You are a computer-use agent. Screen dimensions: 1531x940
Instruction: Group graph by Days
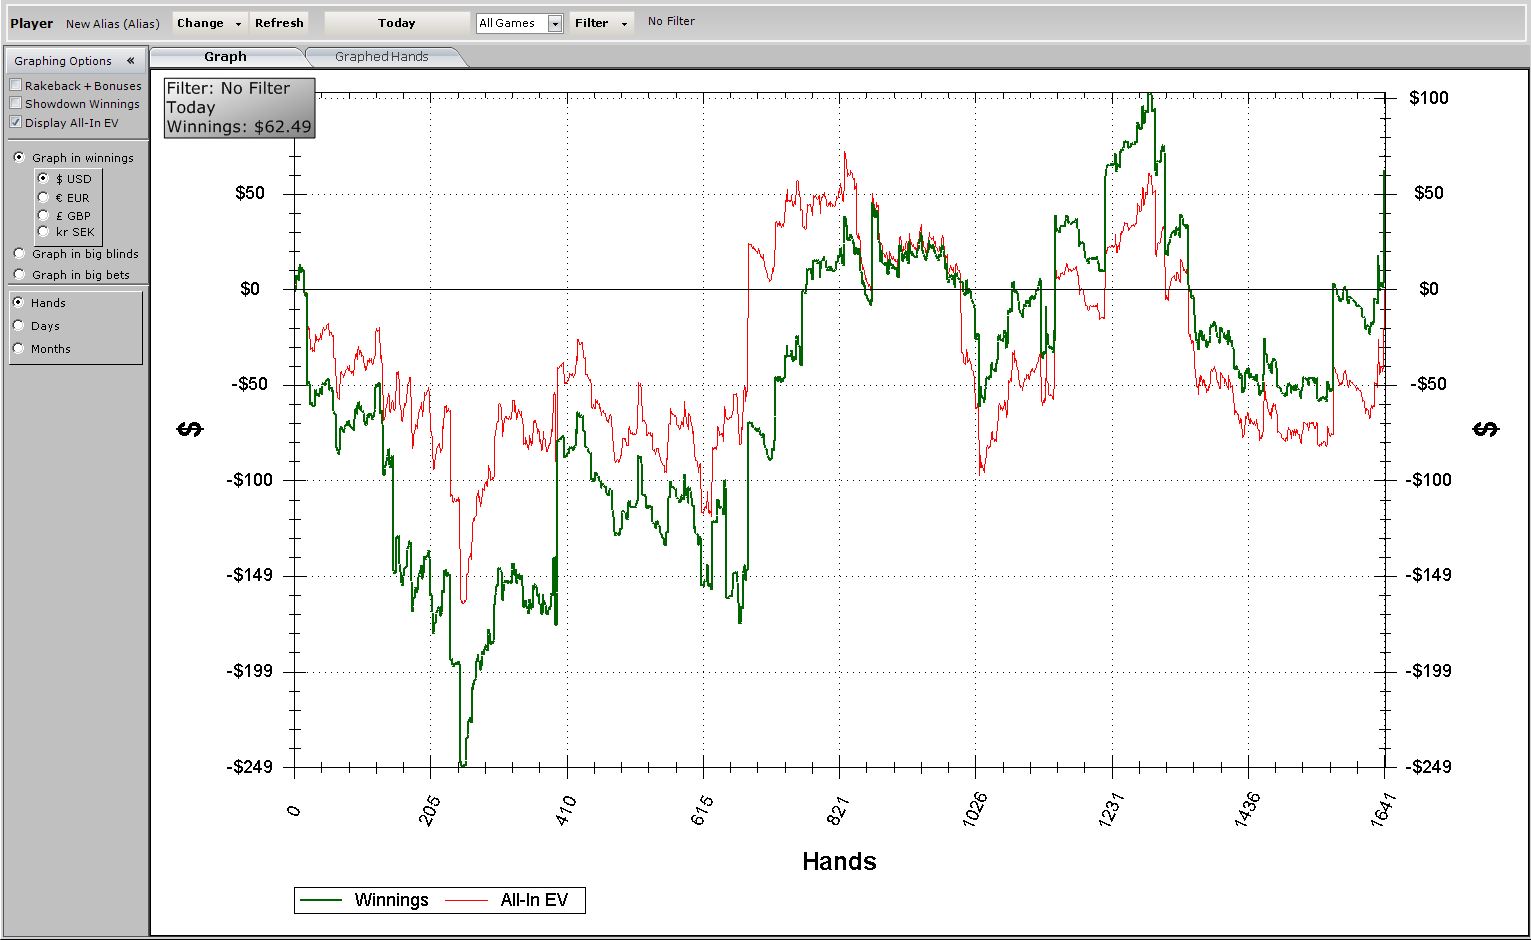(19, 326)
